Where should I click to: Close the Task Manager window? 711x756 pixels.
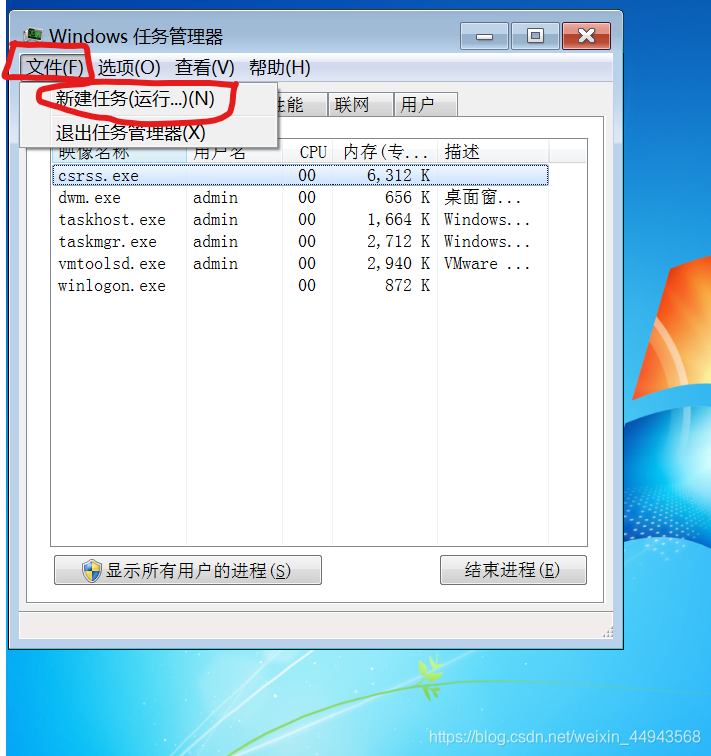click(586, 36)
